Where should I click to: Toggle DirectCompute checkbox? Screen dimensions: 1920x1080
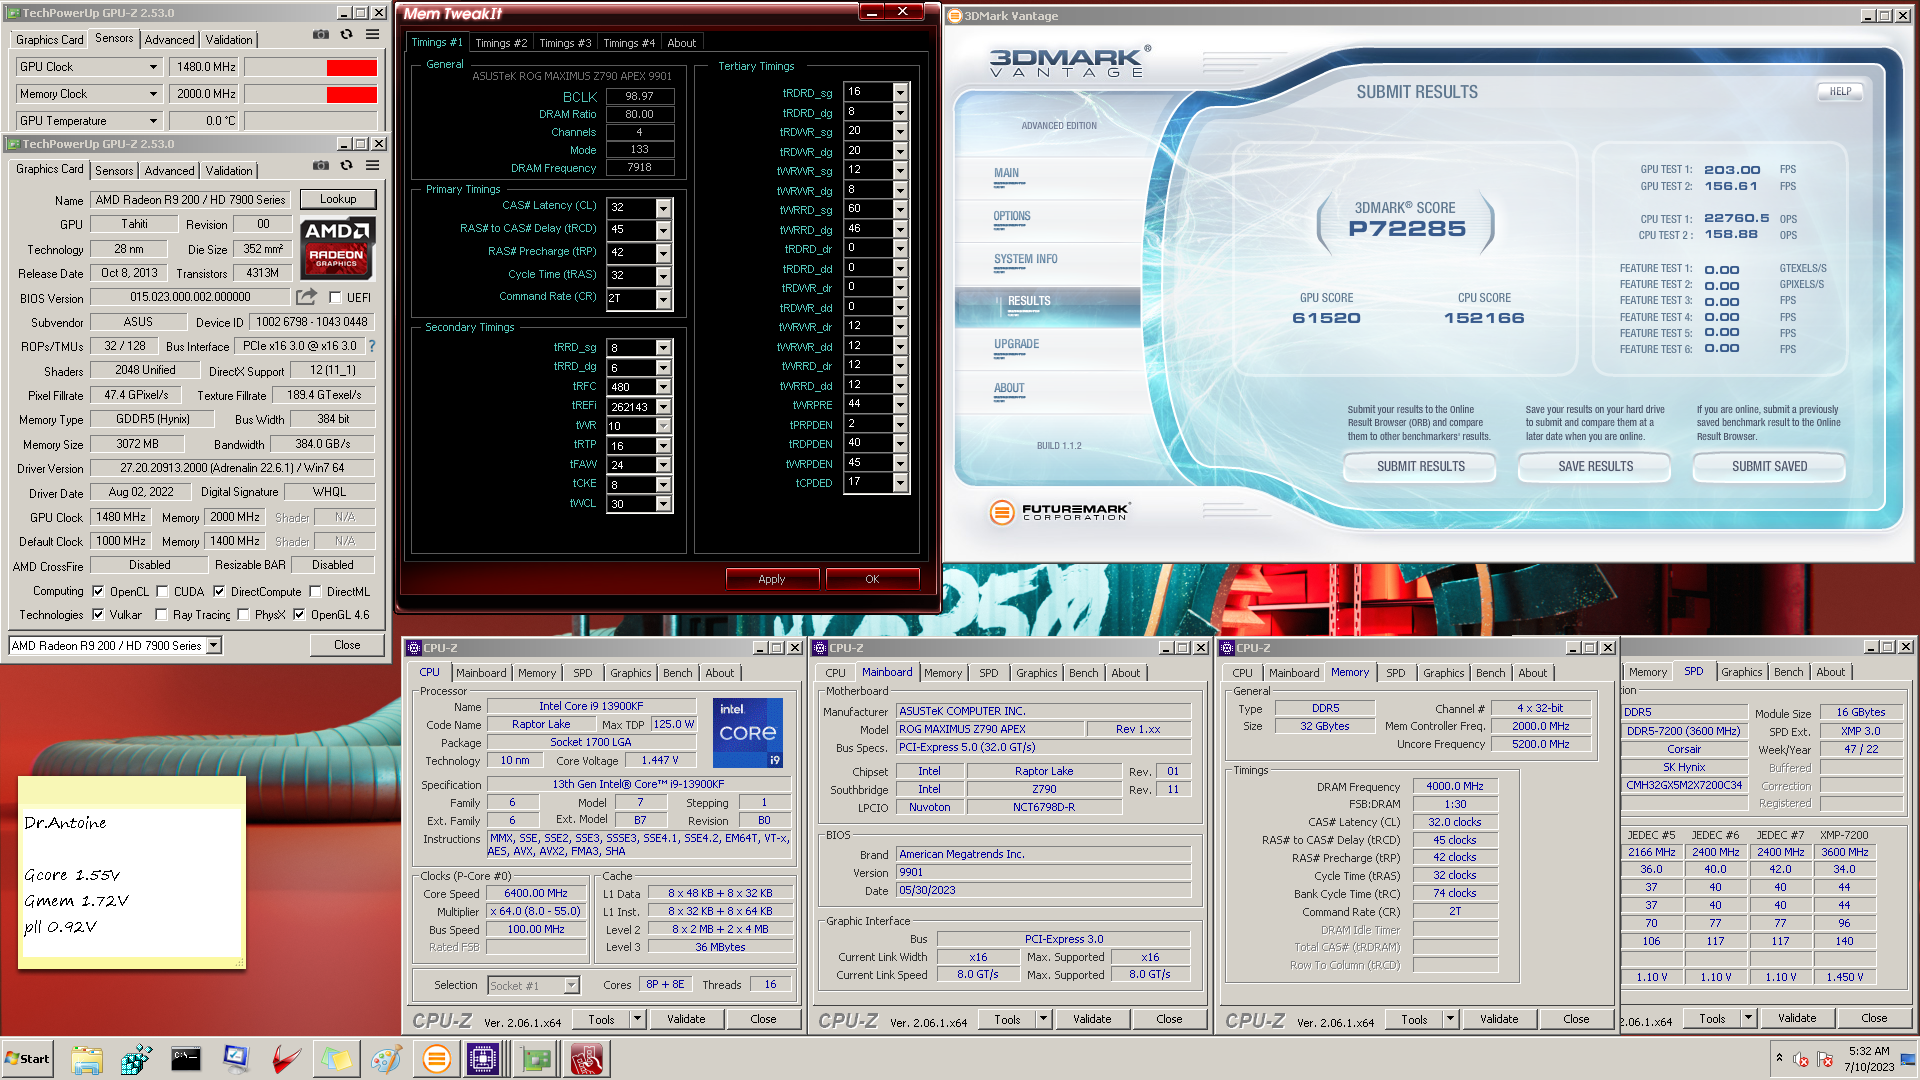pyautogui.click(x=219, y=592)
